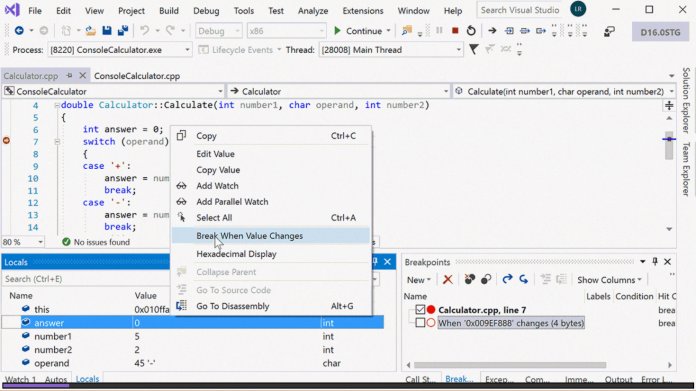Click the Save All icon
The width and height of the screenshot is (696, 391).
click(x=123, y=31)
